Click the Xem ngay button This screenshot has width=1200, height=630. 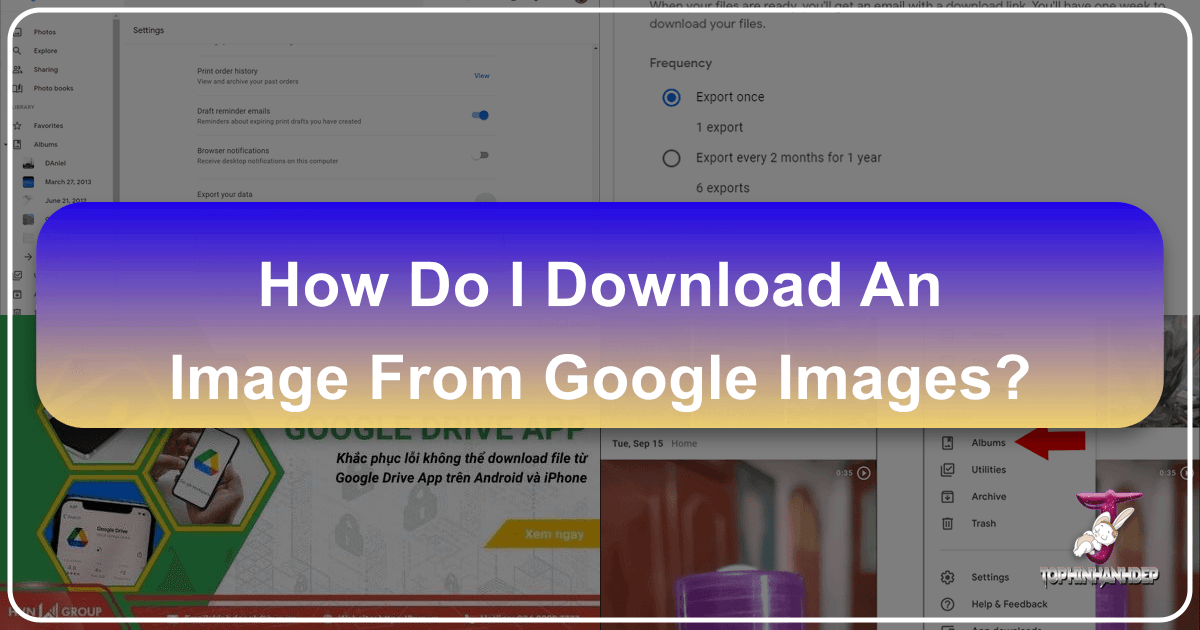[556, 534]
